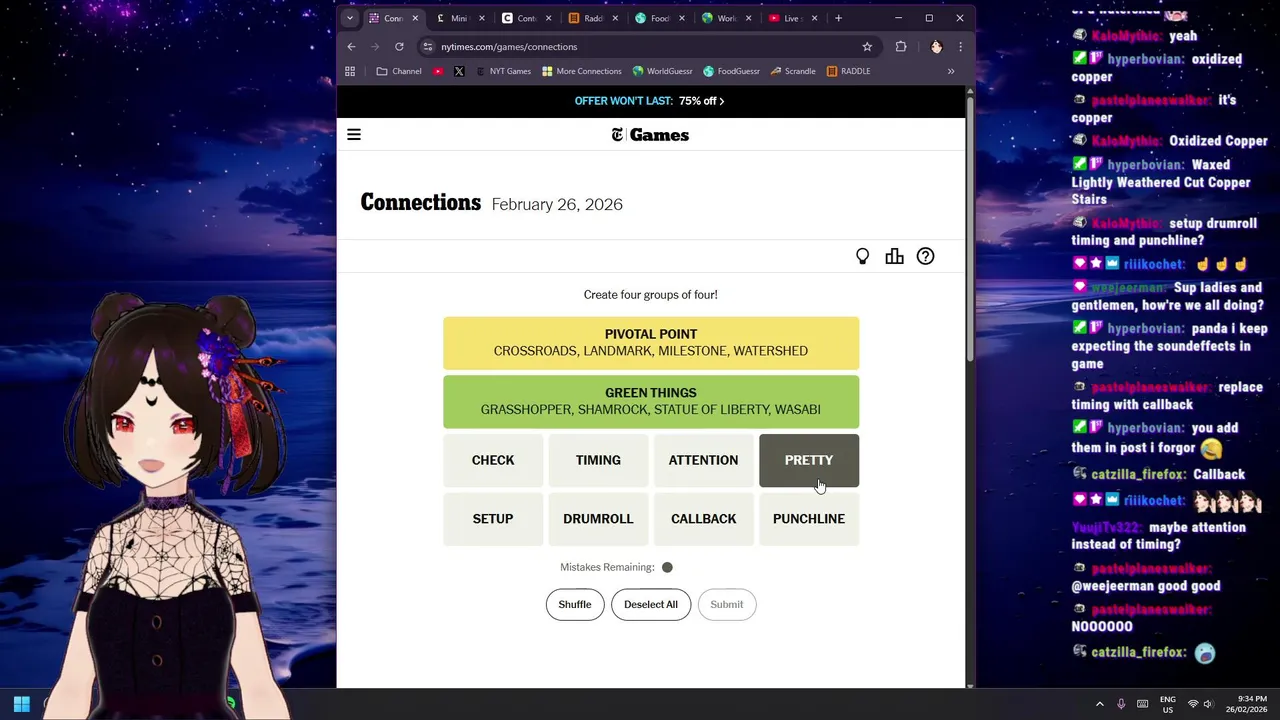Bookmark page with star icon
The width and height of the screenshot is (1280, 720).
(867, 47)
